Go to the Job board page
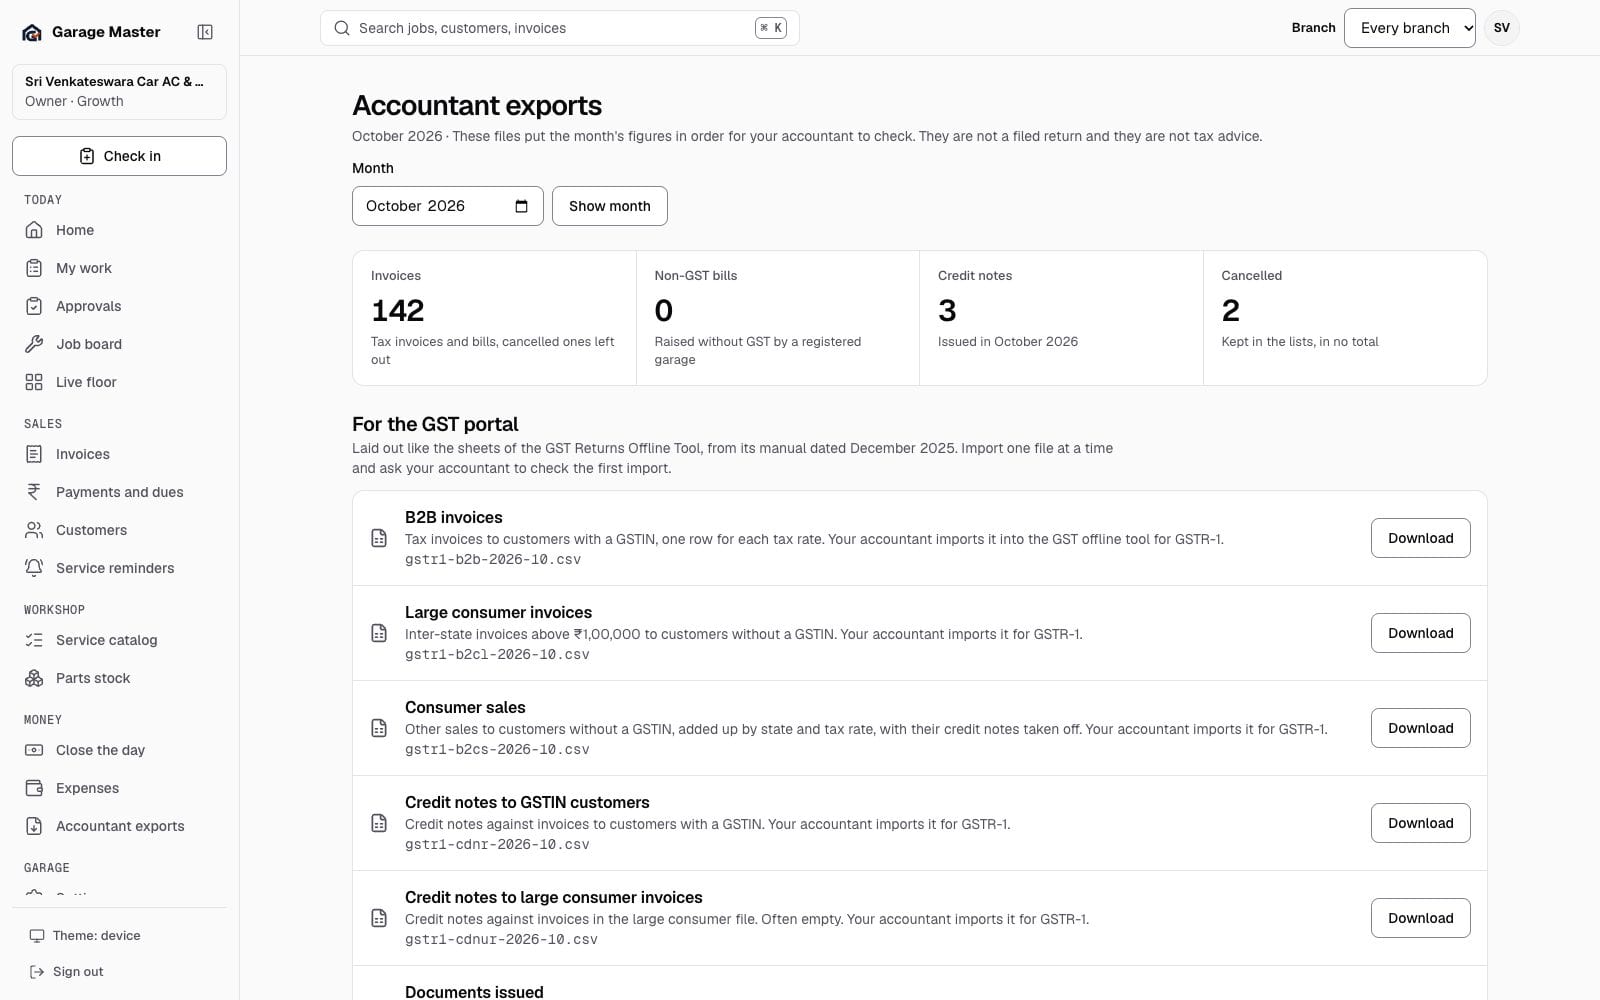 click(119, 344)
